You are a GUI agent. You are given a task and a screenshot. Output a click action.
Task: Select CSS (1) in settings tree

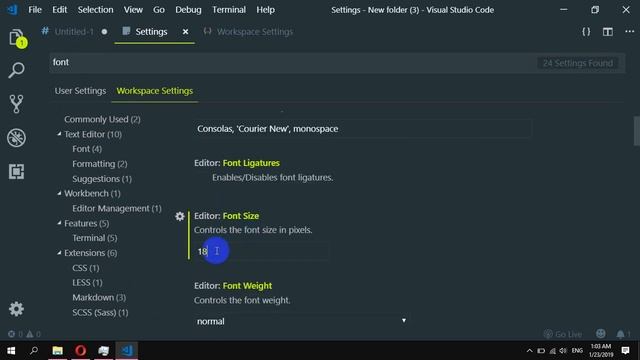click(86, 268)
